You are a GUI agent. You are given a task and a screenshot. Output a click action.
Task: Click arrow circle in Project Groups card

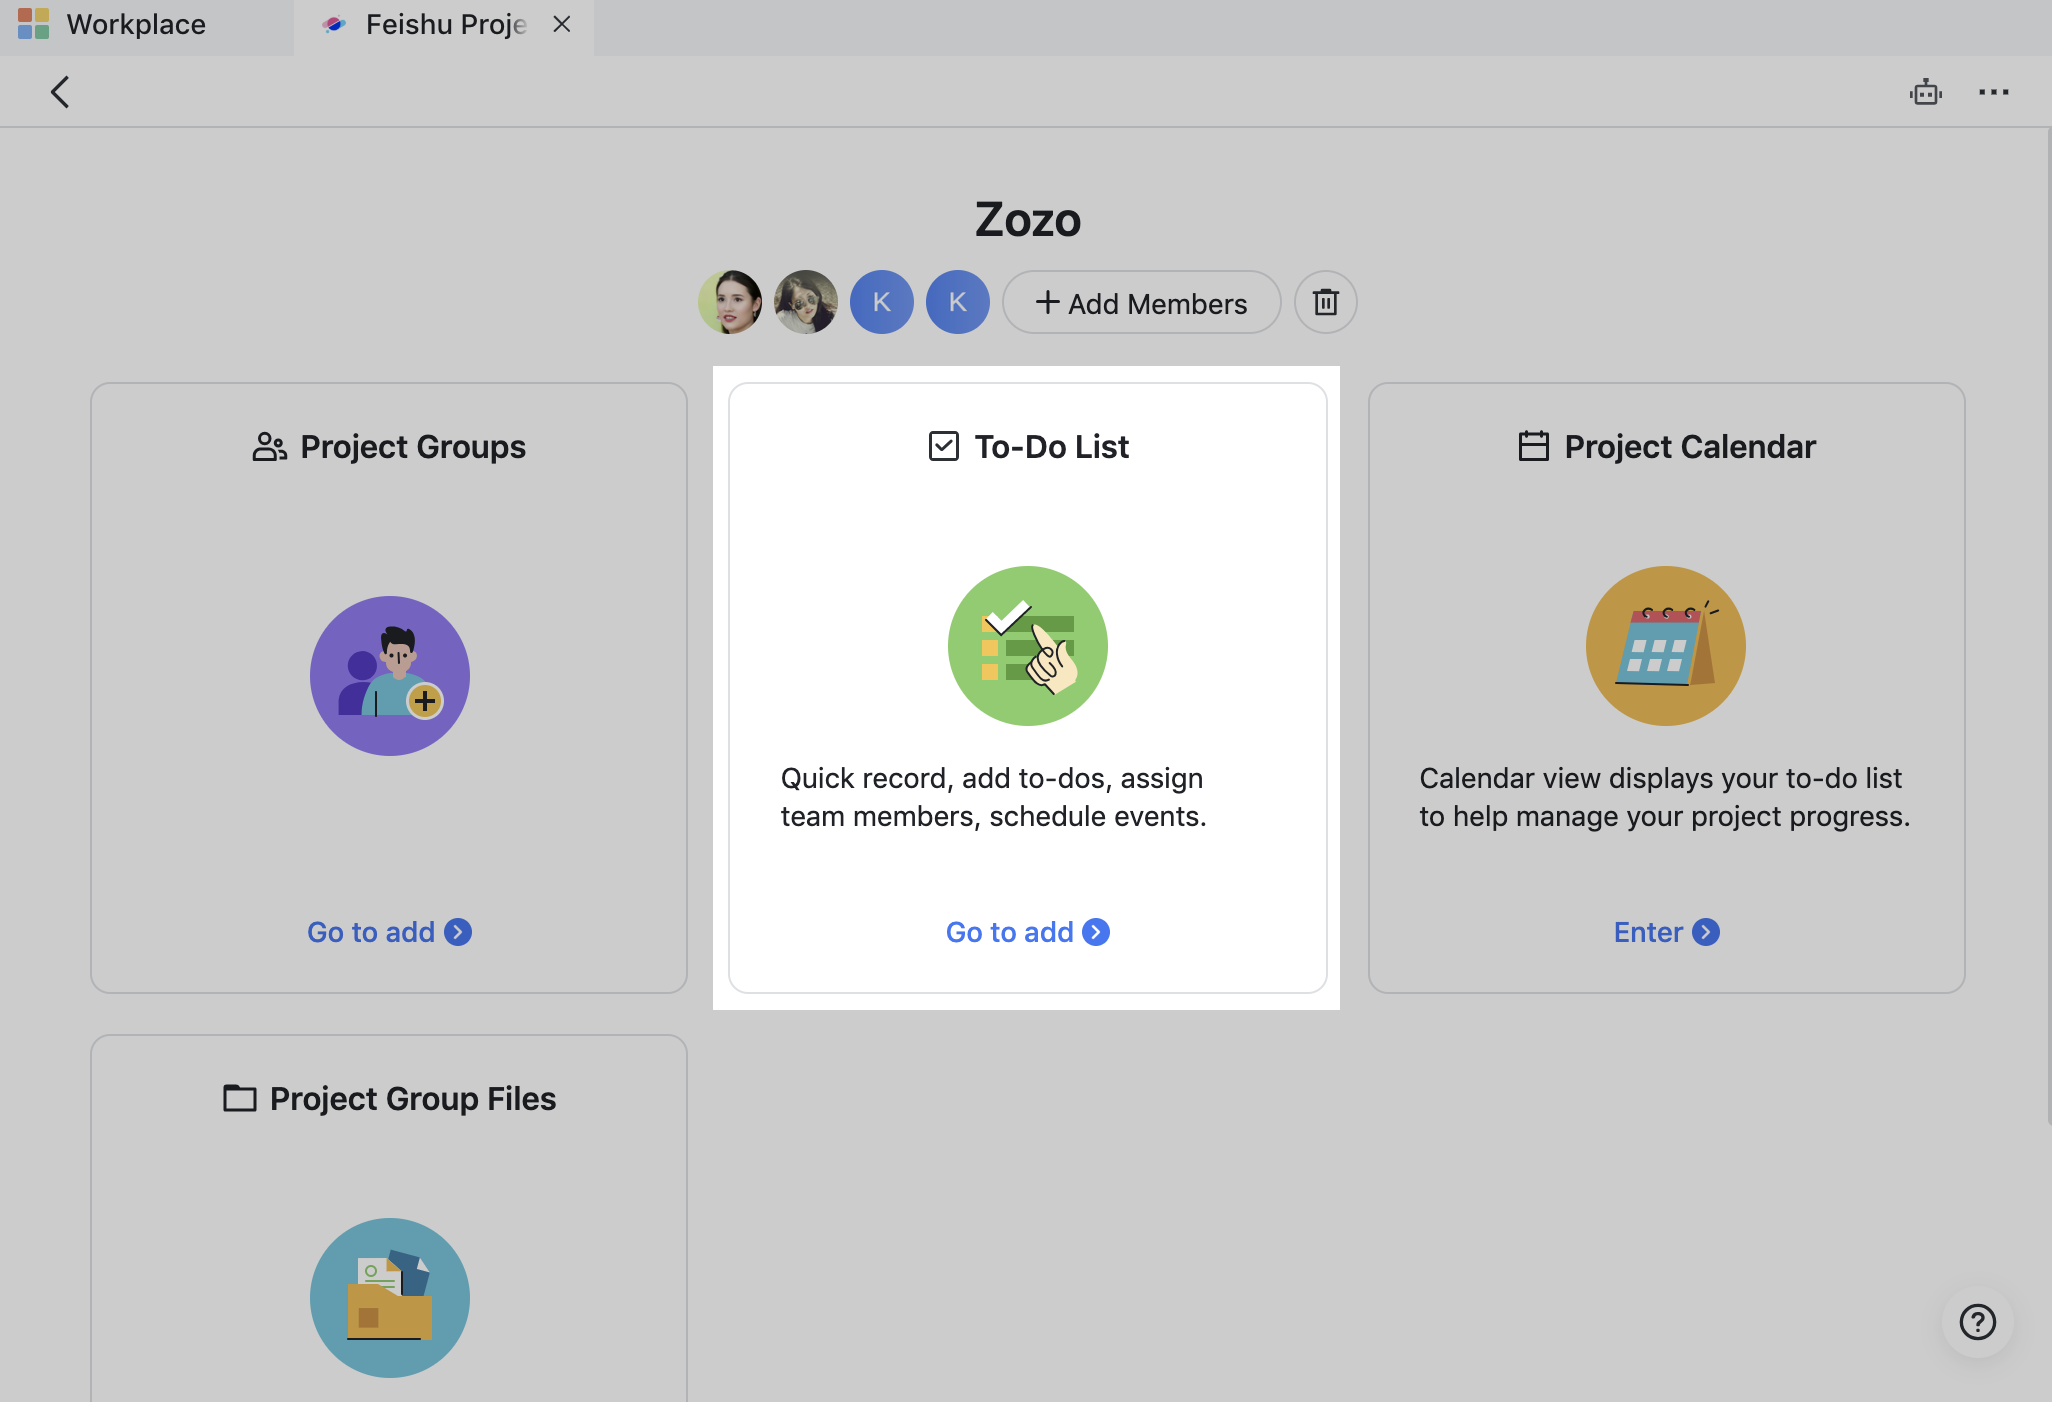(458, 932)
